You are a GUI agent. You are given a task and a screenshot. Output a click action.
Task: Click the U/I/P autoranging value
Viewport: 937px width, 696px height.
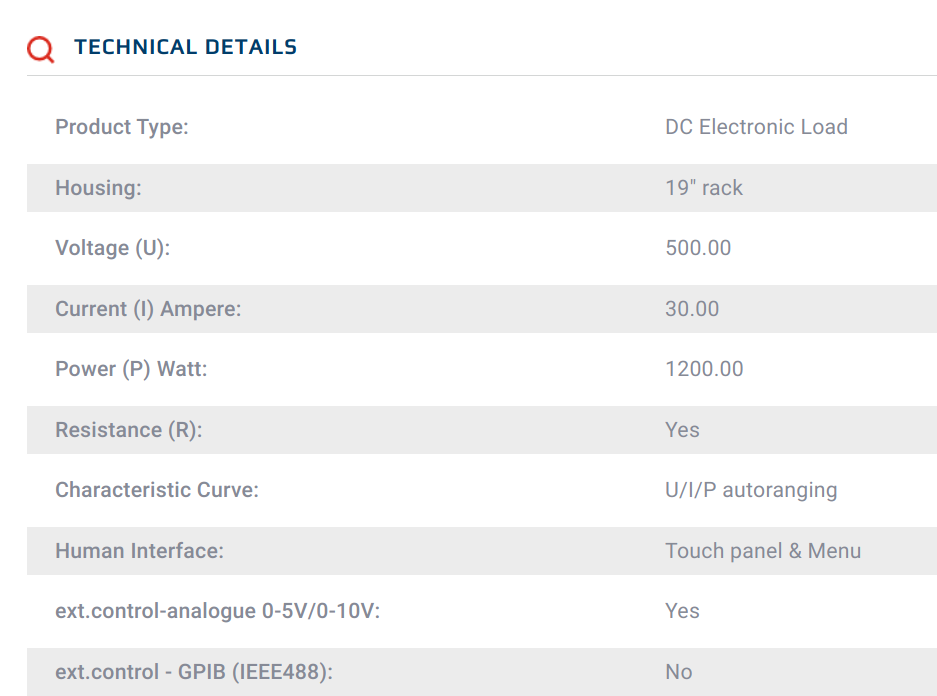pos(751,490)
